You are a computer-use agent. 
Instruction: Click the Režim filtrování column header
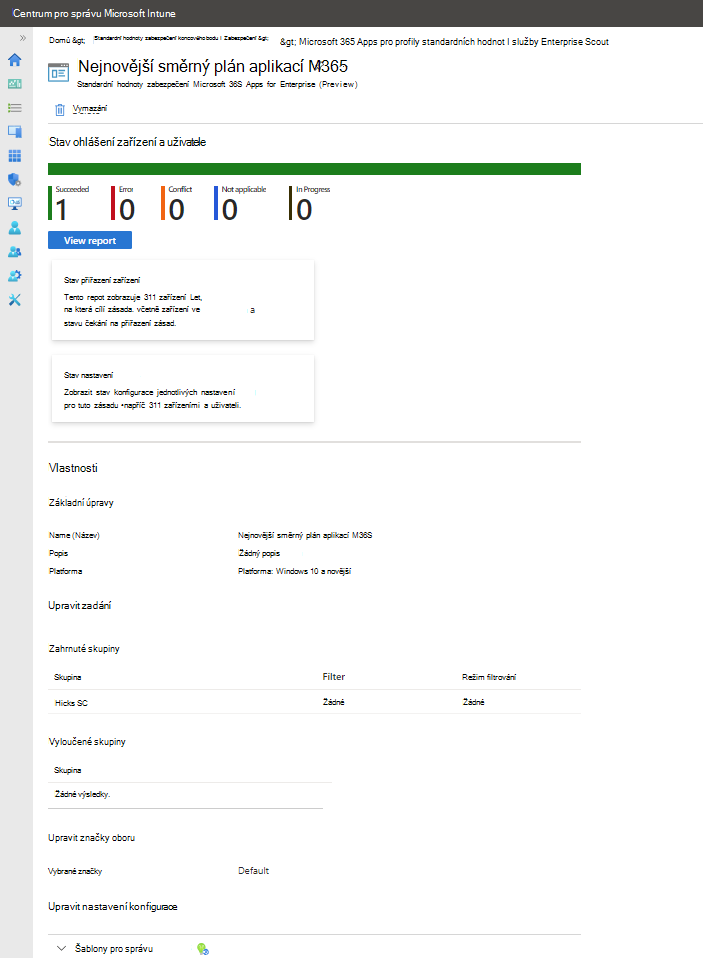tap(489, 677)
